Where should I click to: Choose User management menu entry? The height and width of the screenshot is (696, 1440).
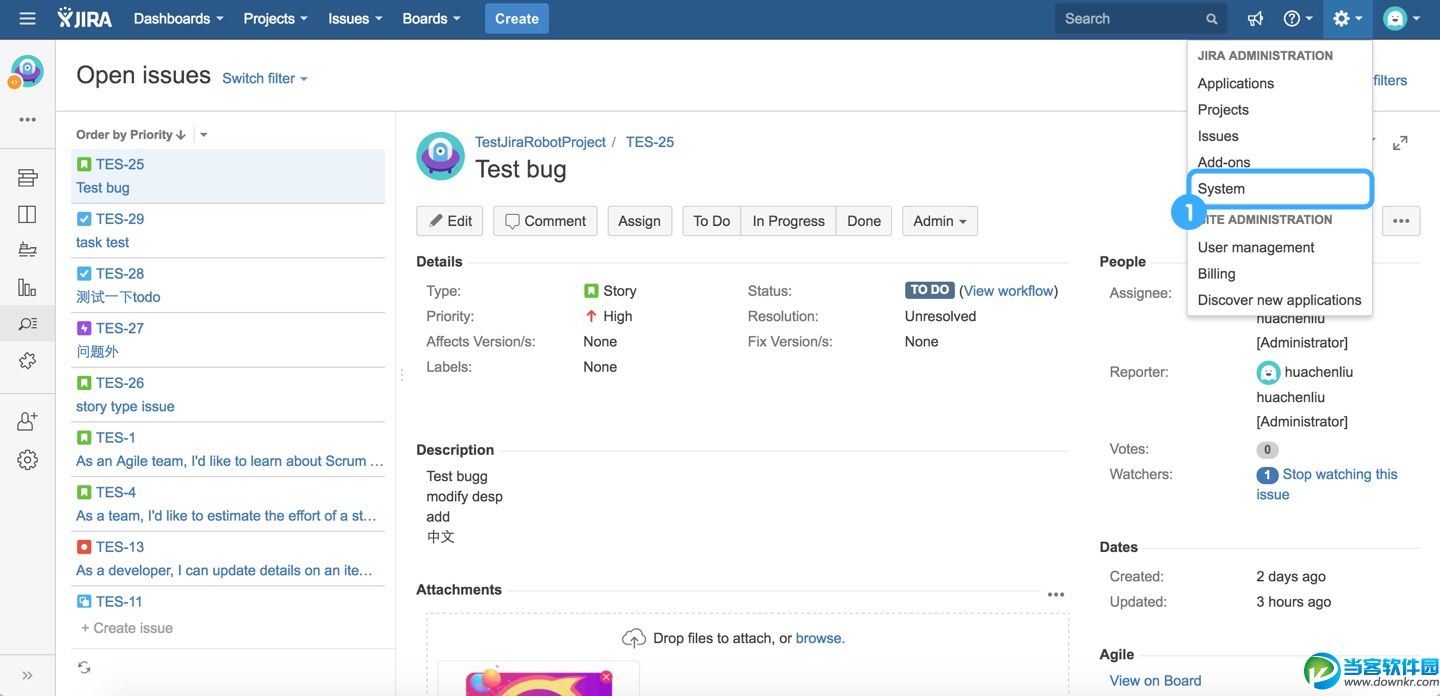click(x=1256, y=247)
